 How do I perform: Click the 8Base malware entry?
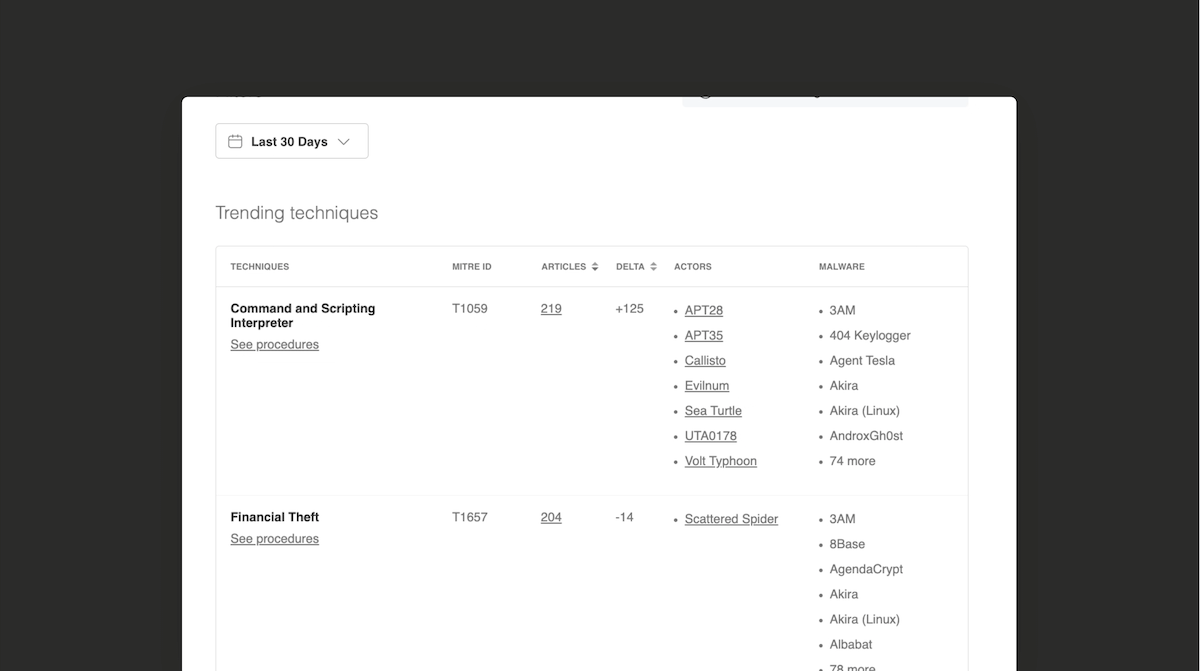click(848, 544)
